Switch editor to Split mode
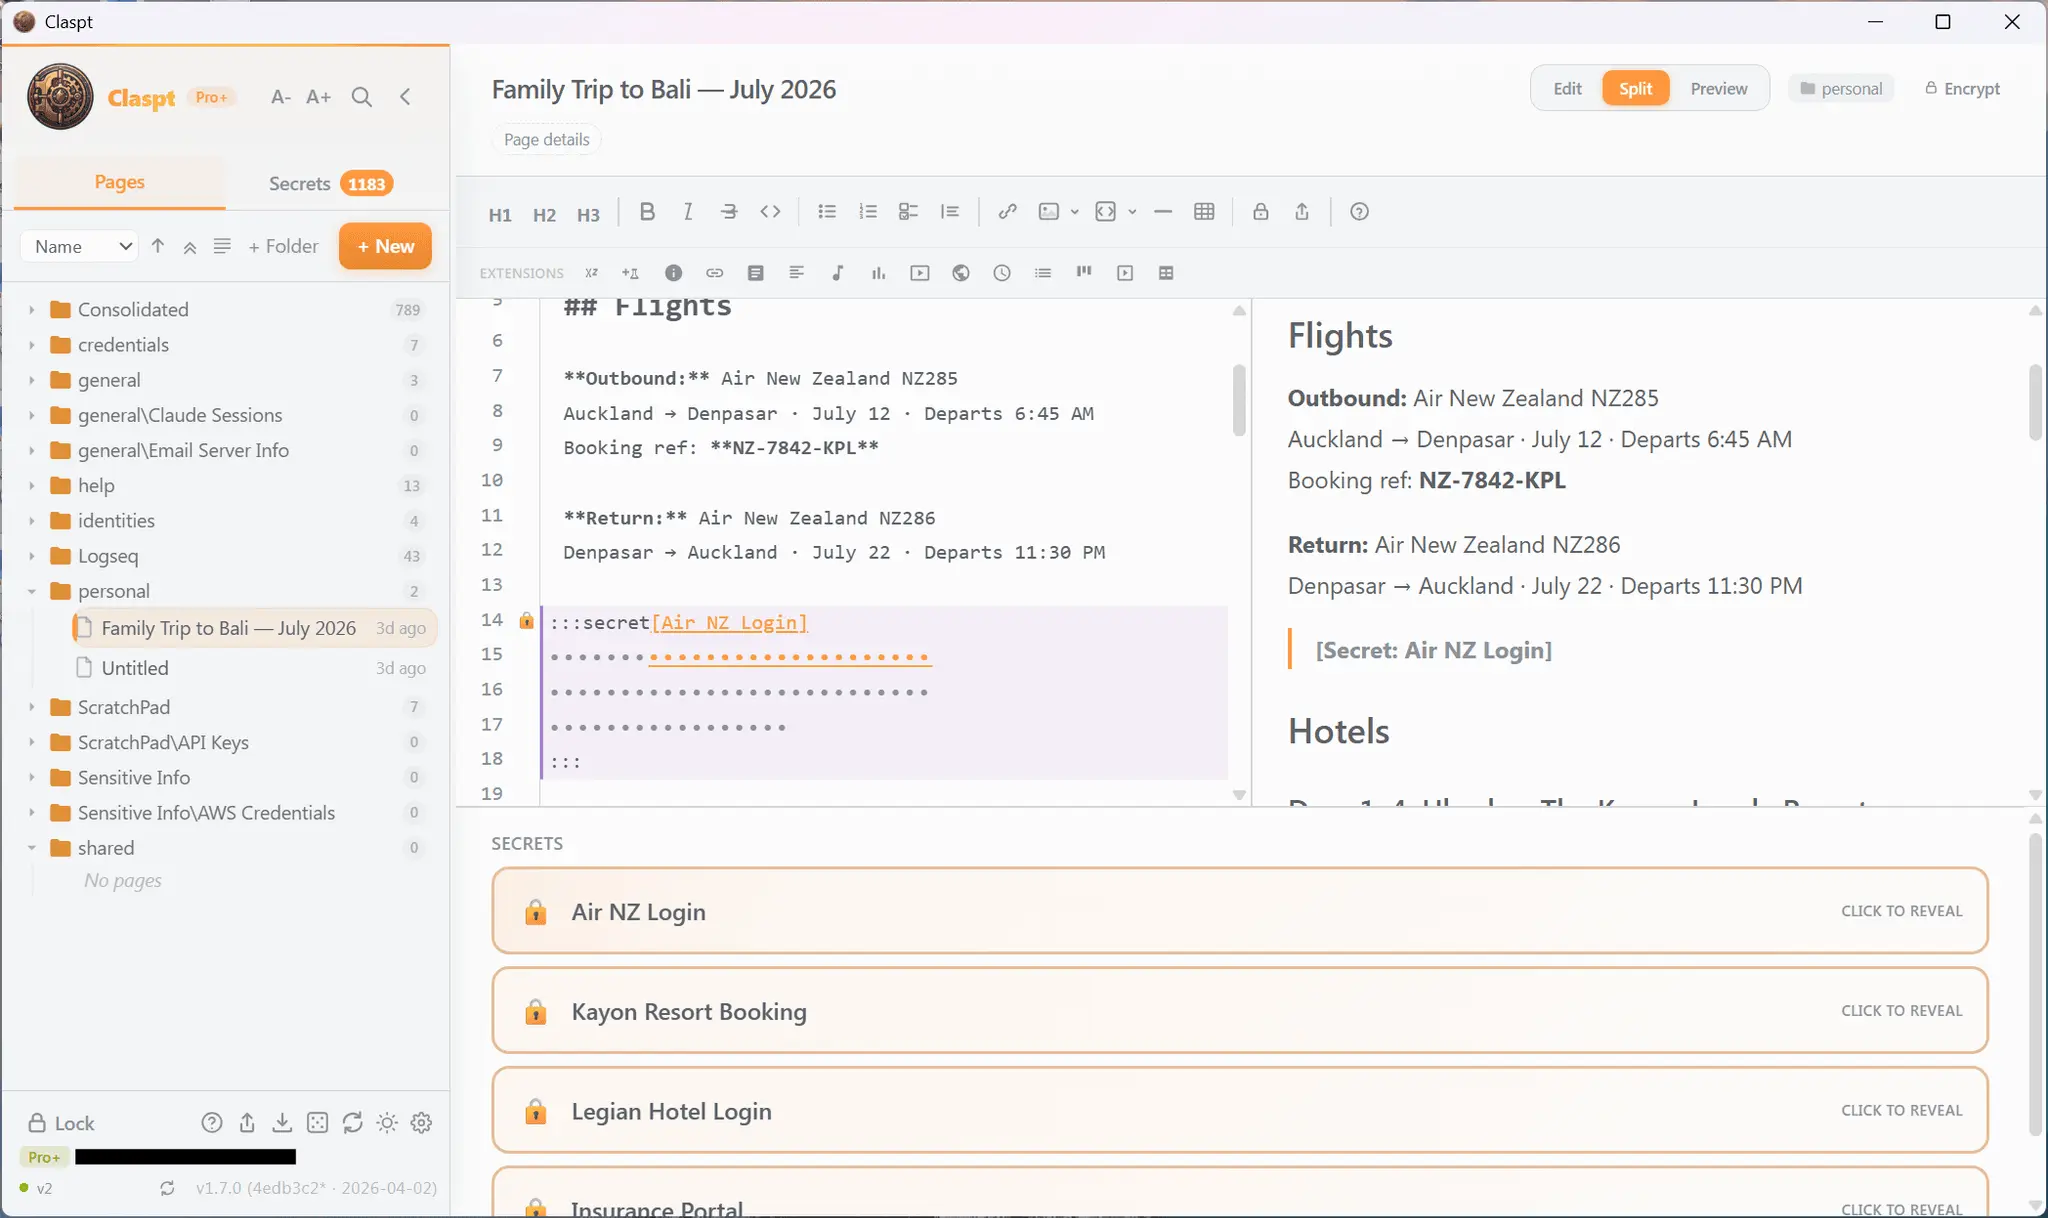This screenshot has height=1218, width=2048. point(1636,89)
